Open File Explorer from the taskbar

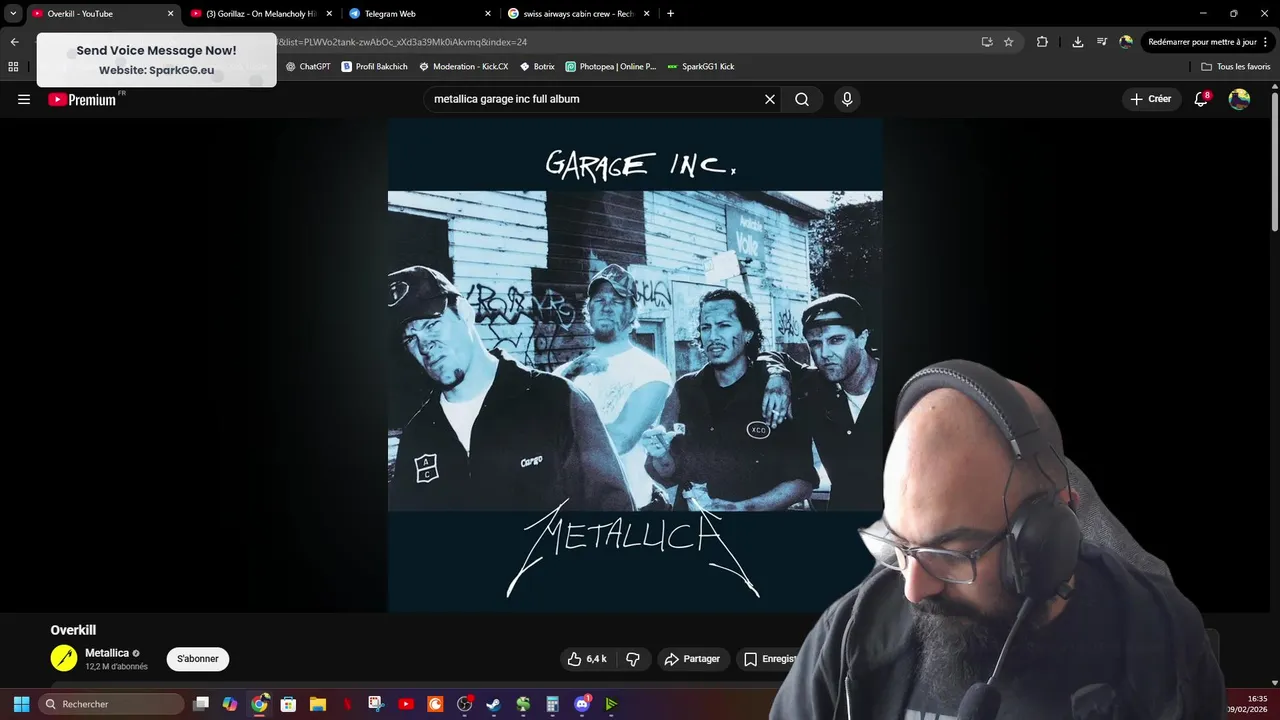click(x=318, y=704)
